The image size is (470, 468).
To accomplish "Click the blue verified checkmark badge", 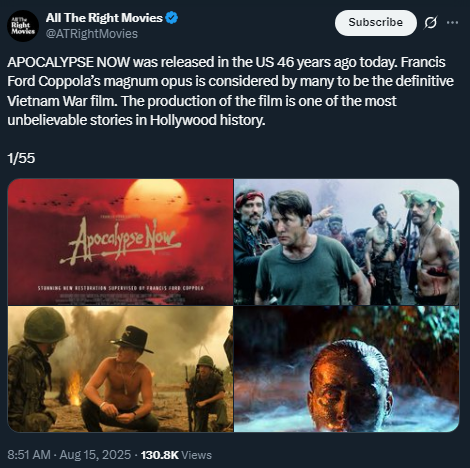I will click(x=172, y=18).
